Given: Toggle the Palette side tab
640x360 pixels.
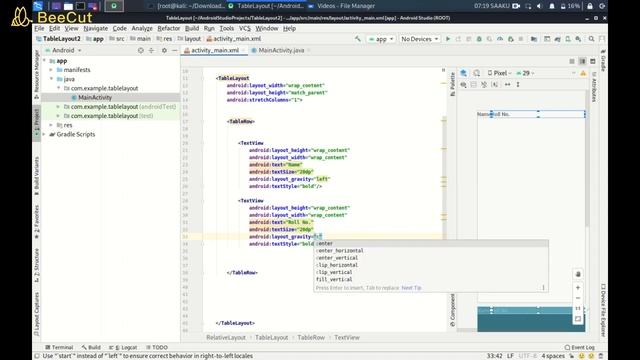Looking at the screenshot, I should [452, 84].
